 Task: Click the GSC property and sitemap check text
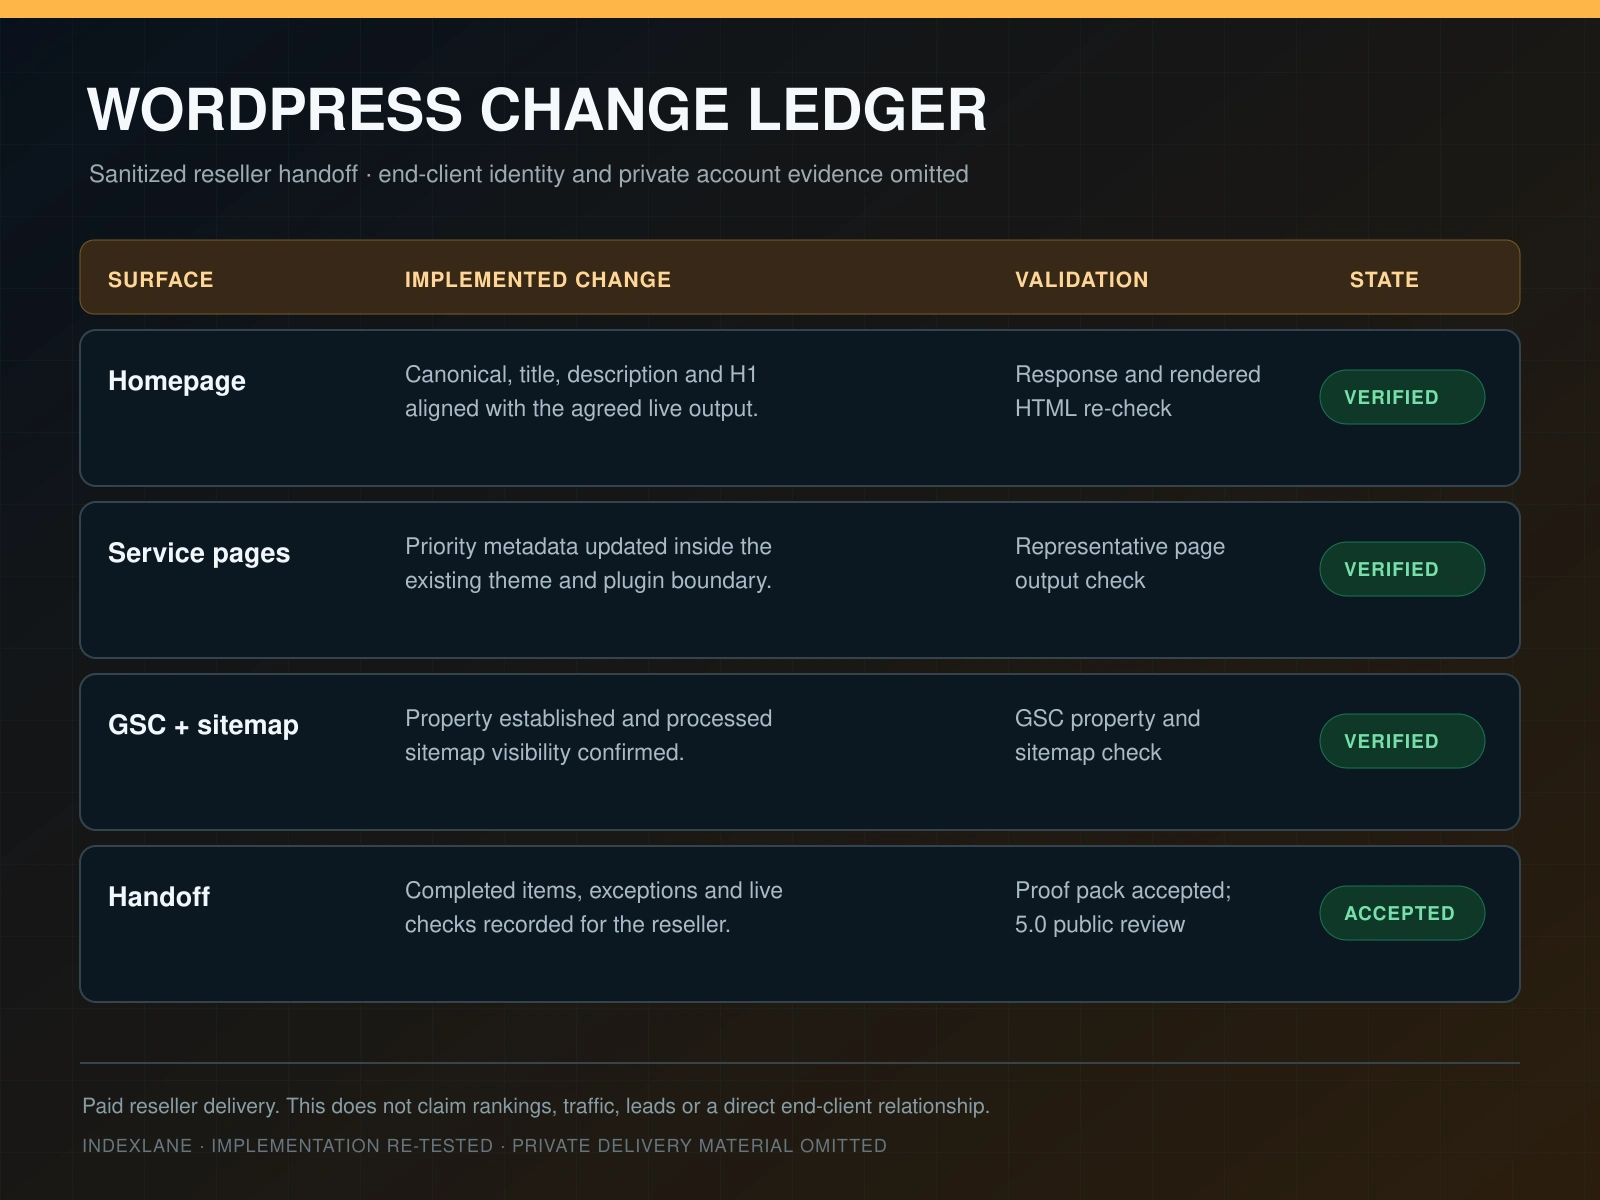[x=1108, y=735]
